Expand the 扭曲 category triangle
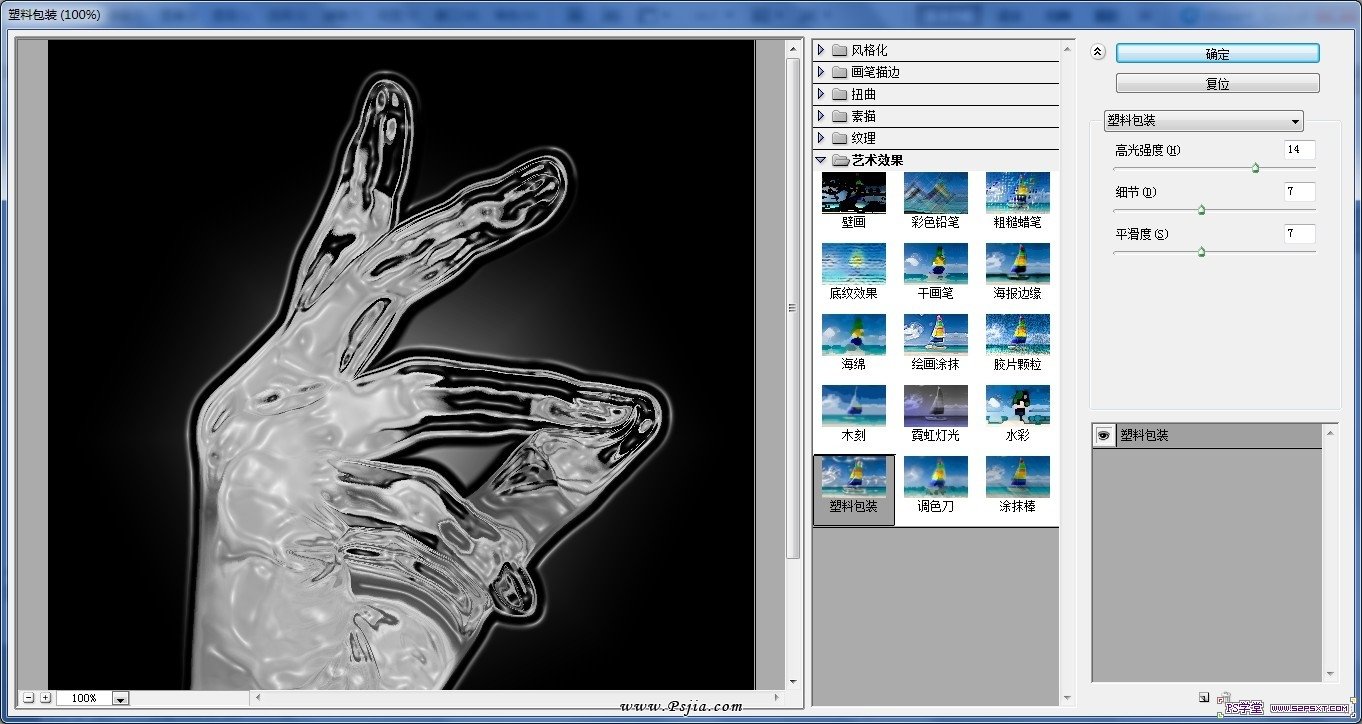This screenshot has height=724, width=1362. pyautogui.click(x=821, y=94)
